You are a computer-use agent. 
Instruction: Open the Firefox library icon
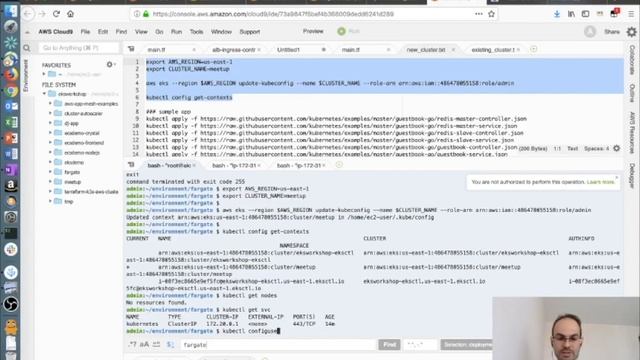click(x=571, y=14)
